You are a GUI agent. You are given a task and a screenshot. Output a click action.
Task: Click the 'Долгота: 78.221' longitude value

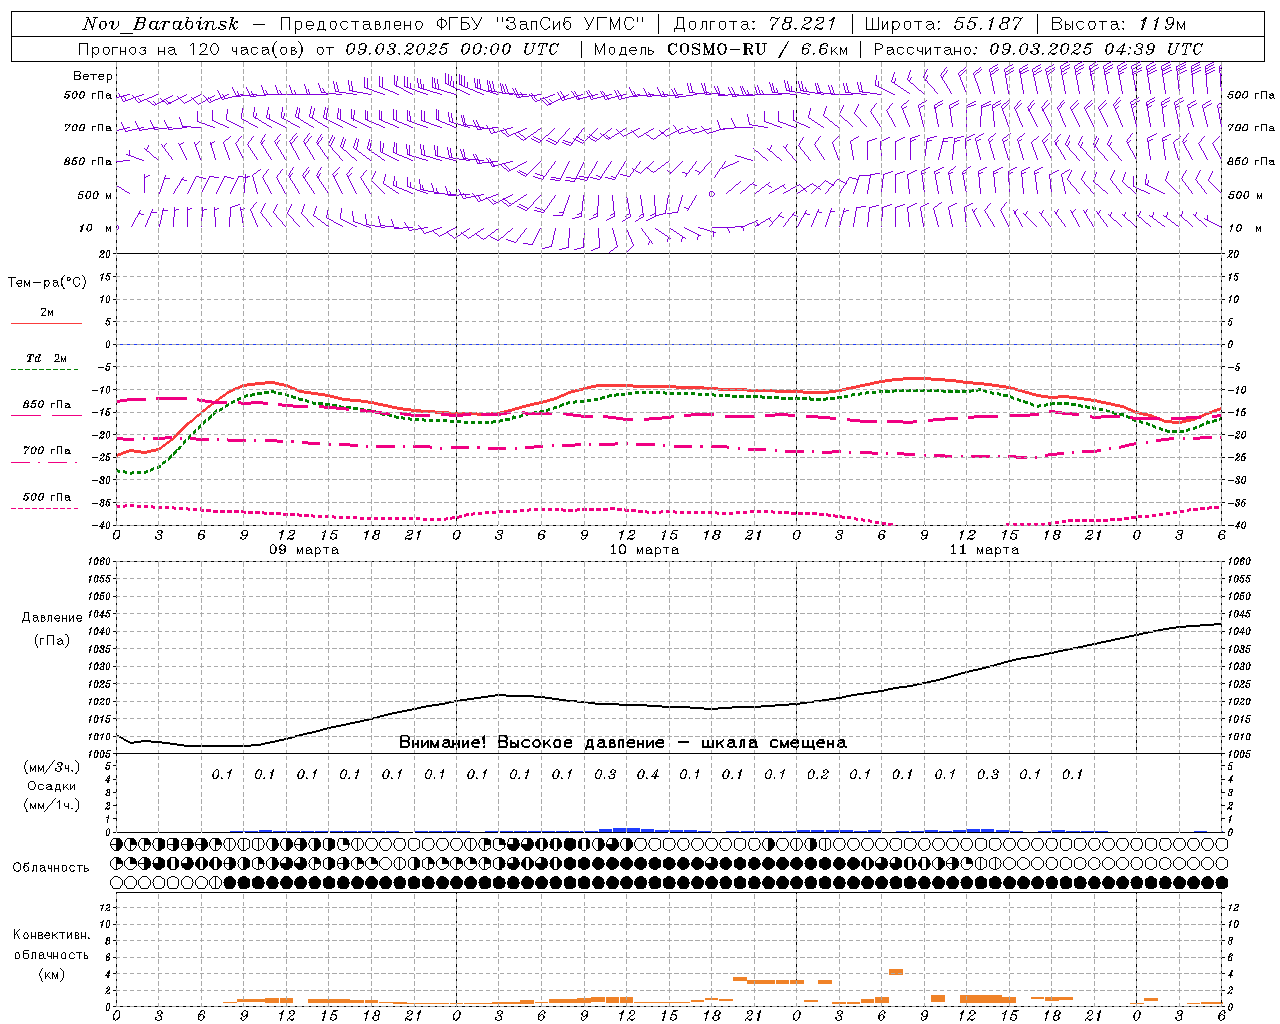pyautogui.click(x=756, y=24)
